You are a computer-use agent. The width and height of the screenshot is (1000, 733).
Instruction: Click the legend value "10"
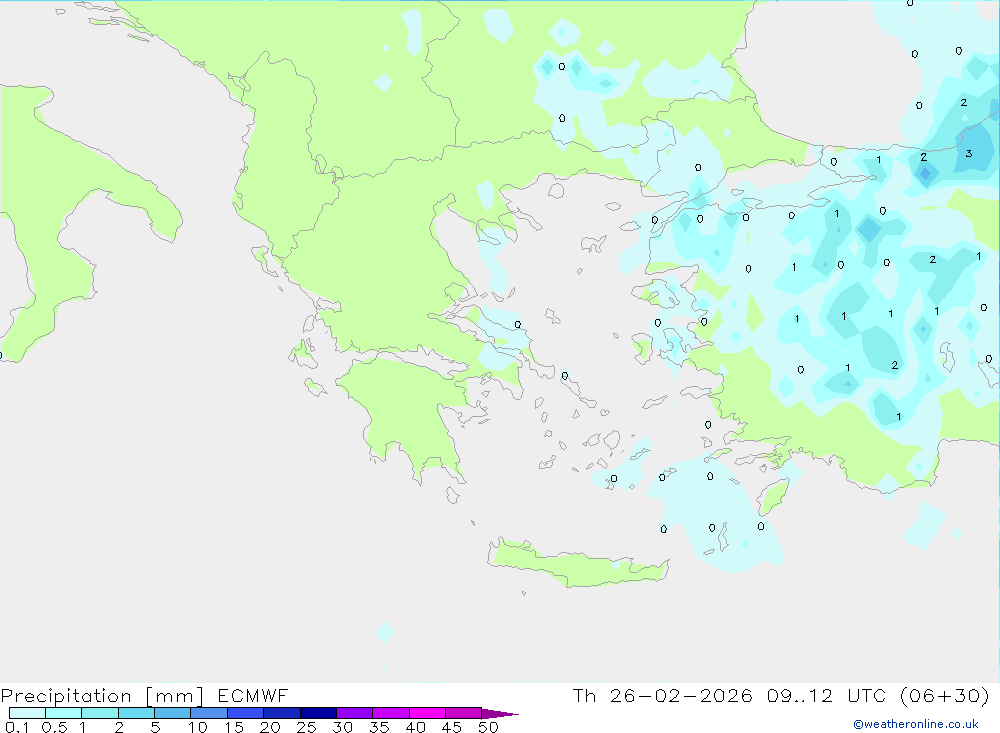coord(197,727)
